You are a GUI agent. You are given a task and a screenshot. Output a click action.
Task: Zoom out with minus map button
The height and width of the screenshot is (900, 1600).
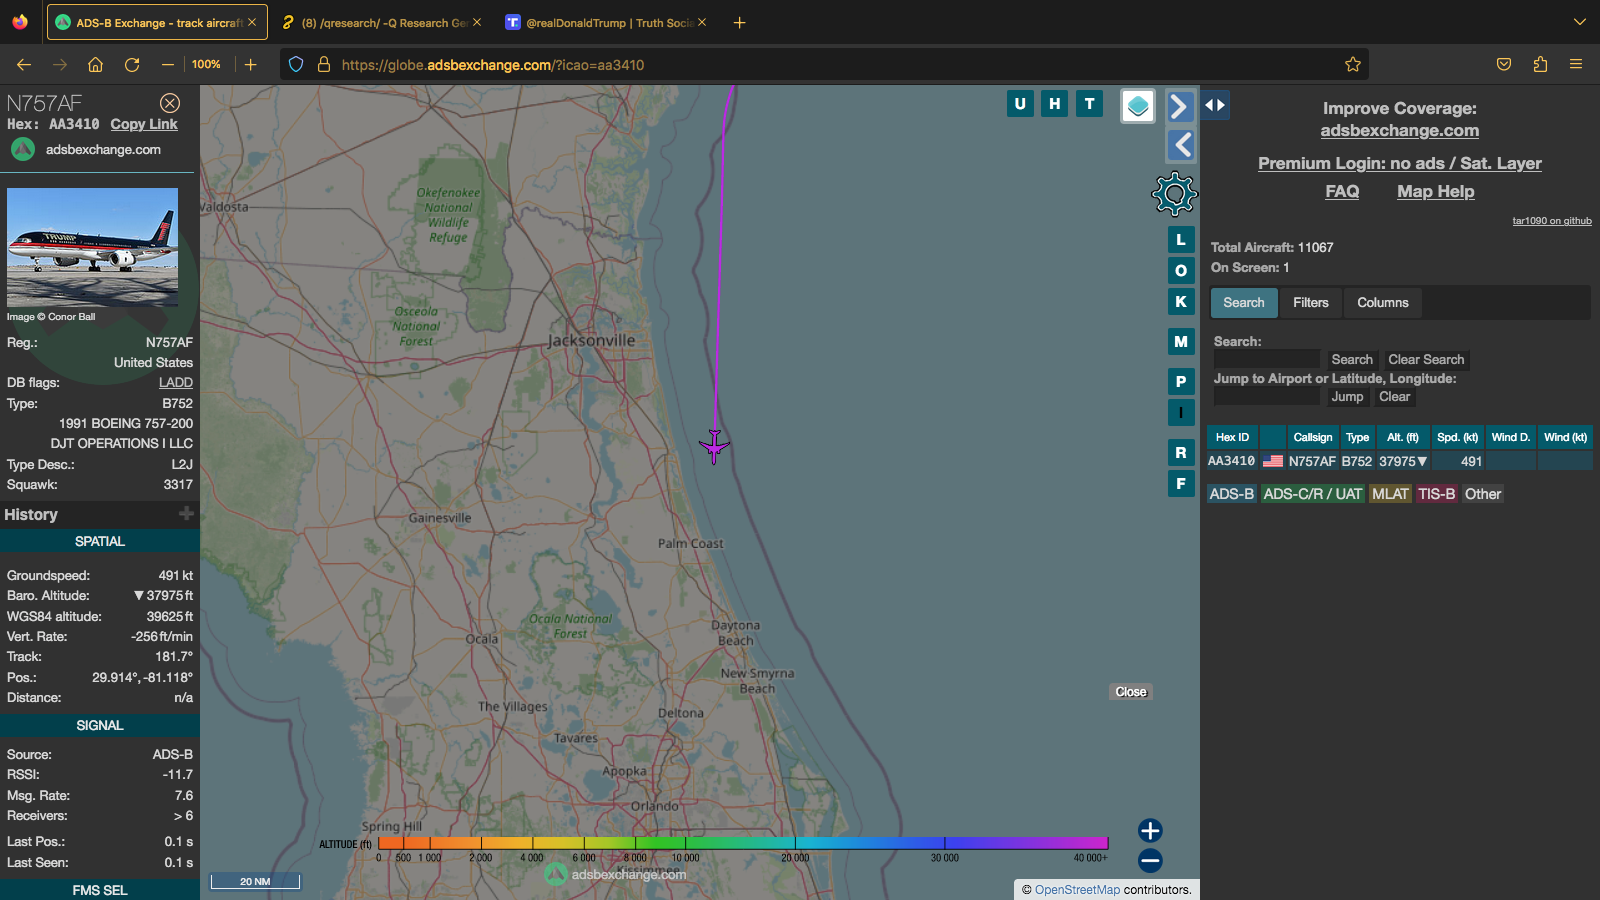tap(1150, 860)
